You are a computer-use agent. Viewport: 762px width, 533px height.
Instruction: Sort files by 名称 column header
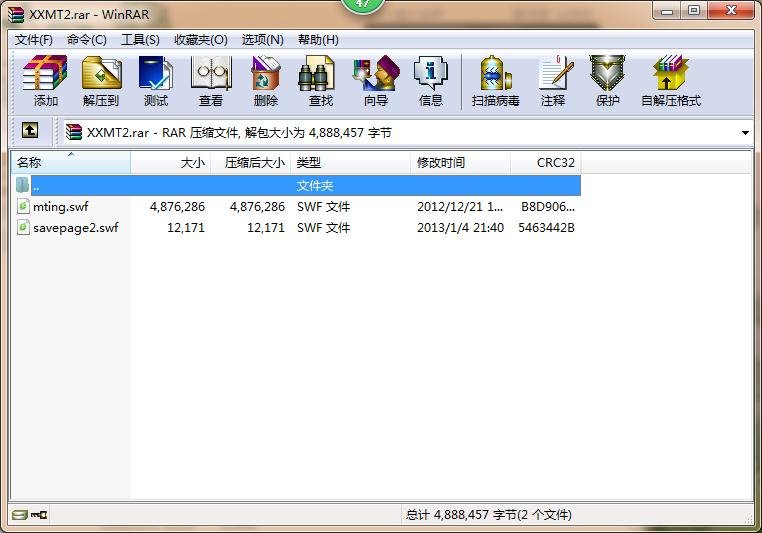[70, 162]
